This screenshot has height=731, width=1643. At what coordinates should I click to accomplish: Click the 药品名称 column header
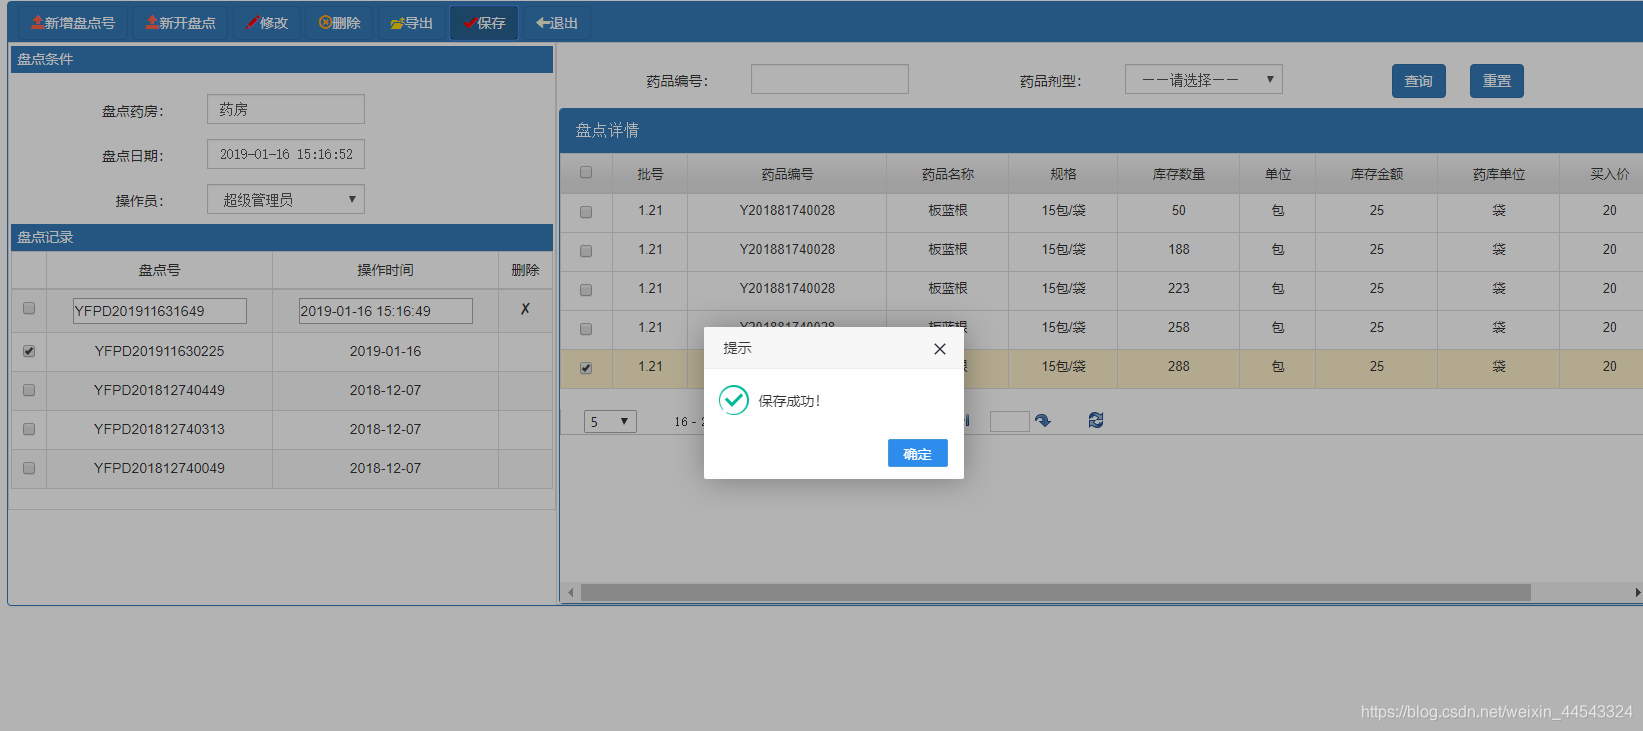pos(948,174)
